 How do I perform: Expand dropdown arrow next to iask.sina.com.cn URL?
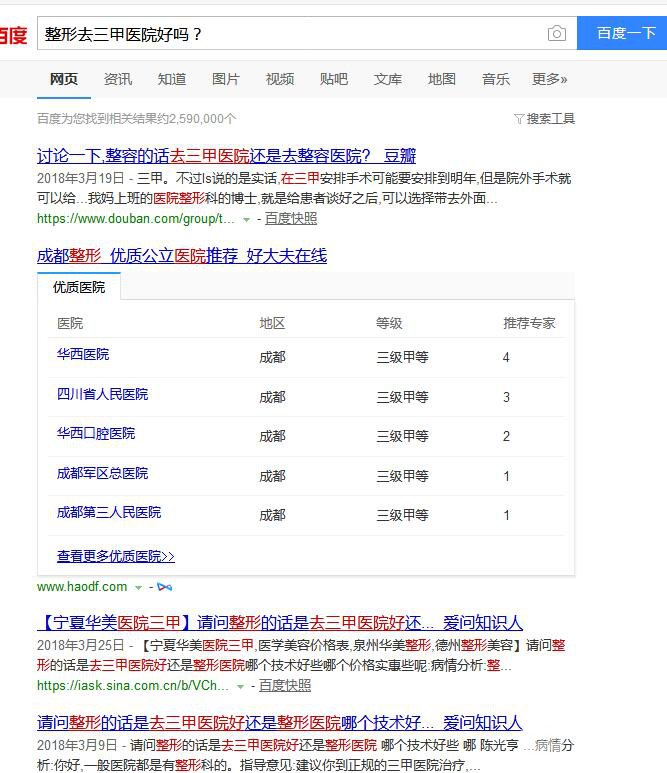coord(240,686)
